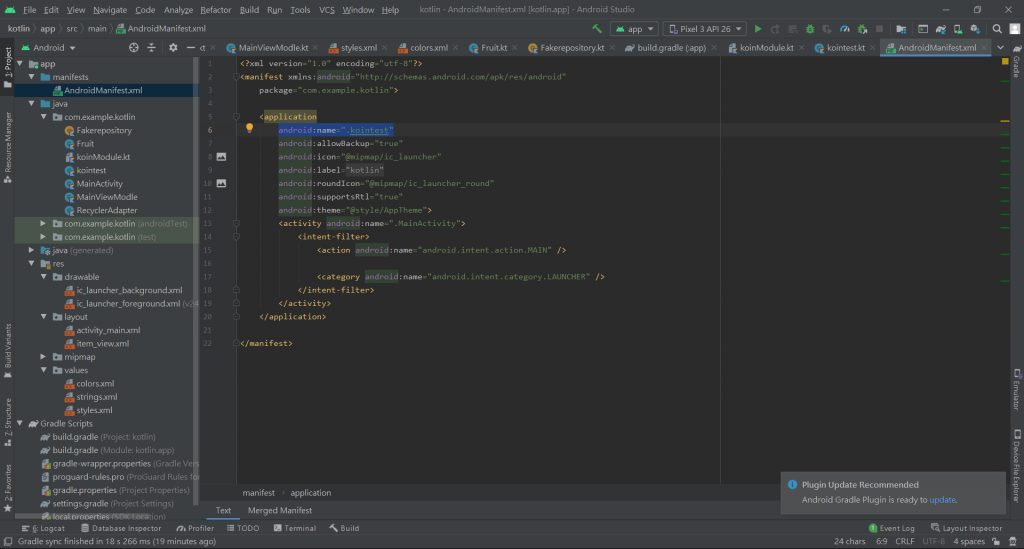This screenshot has width=1024, height=549.
Task: Open the Resource Manager side tab
Action: click(x=7, y=147)
